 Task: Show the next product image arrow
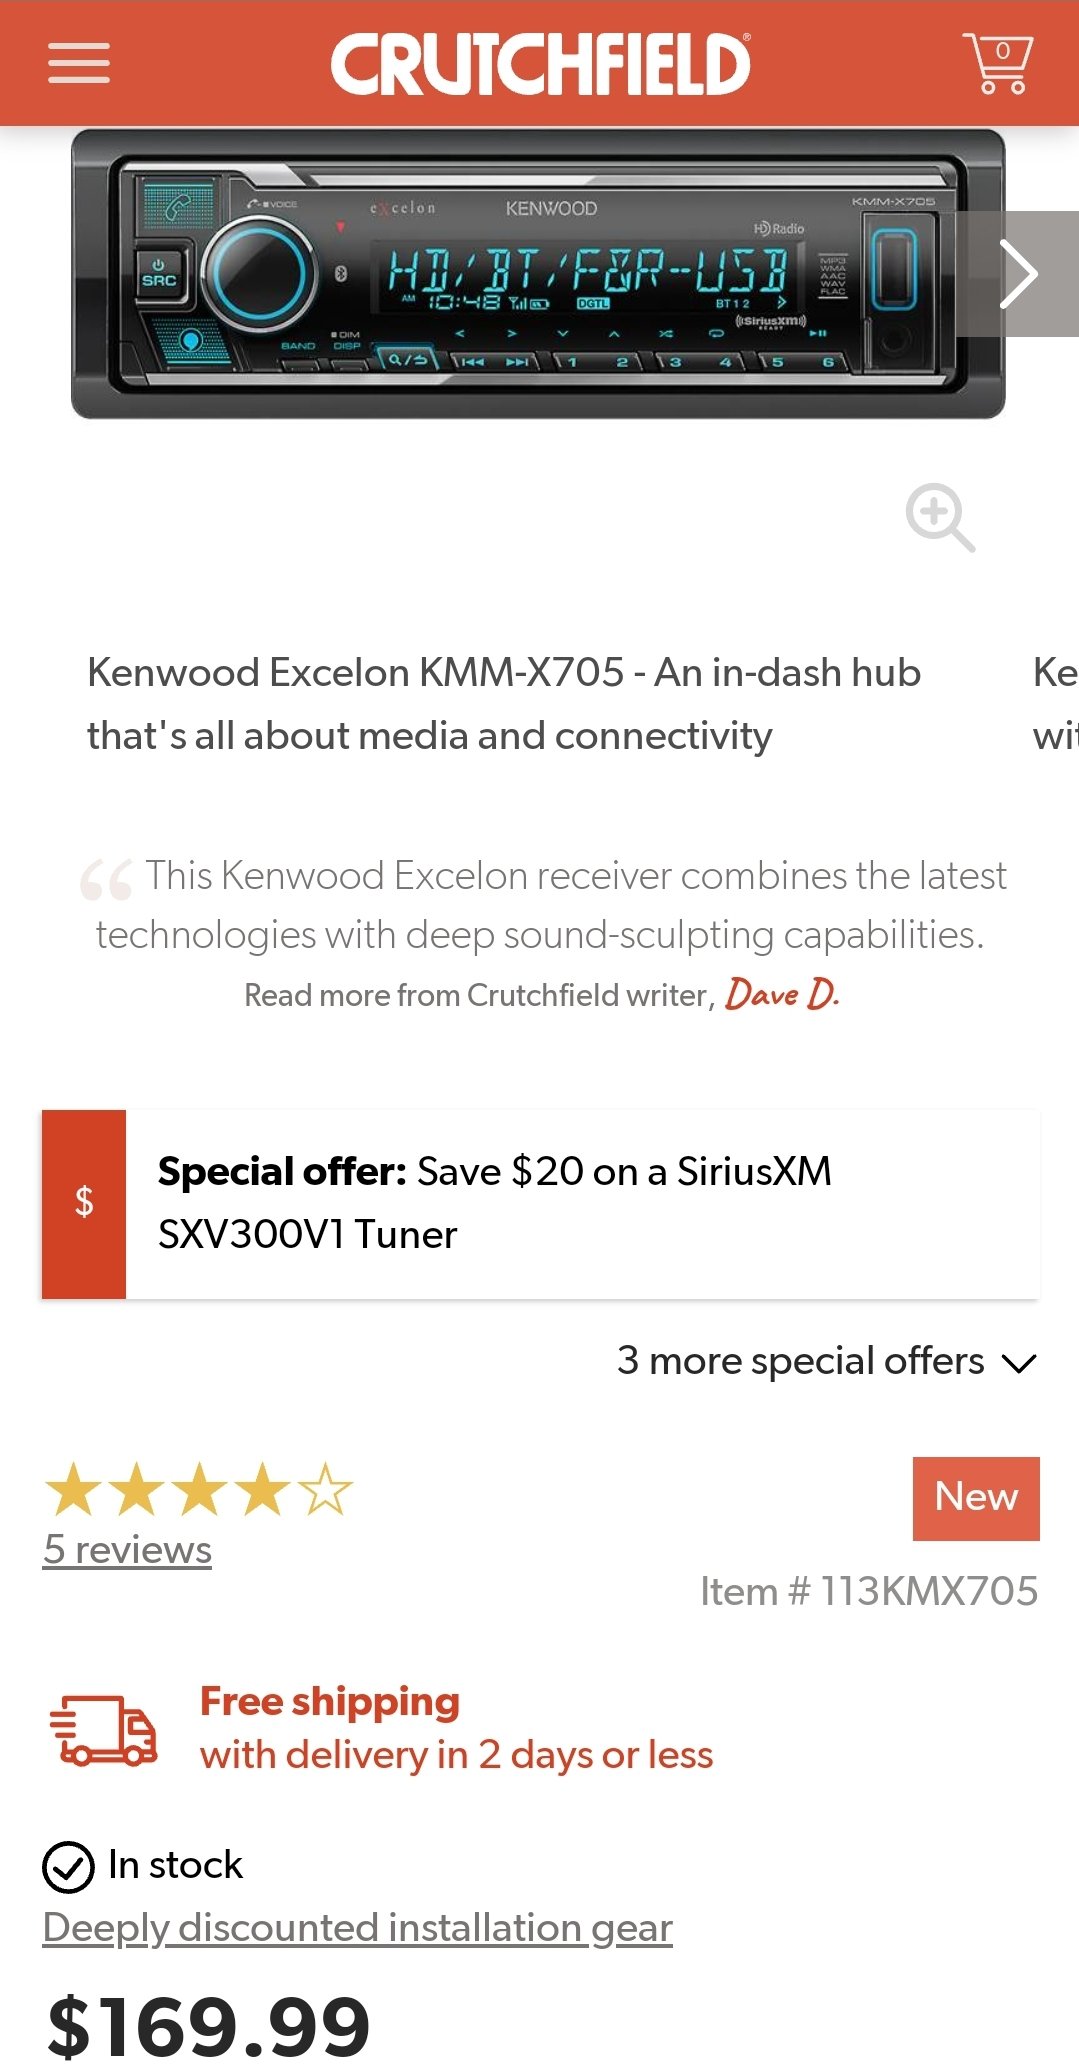pyautogui.click(x=1017, y=274)
